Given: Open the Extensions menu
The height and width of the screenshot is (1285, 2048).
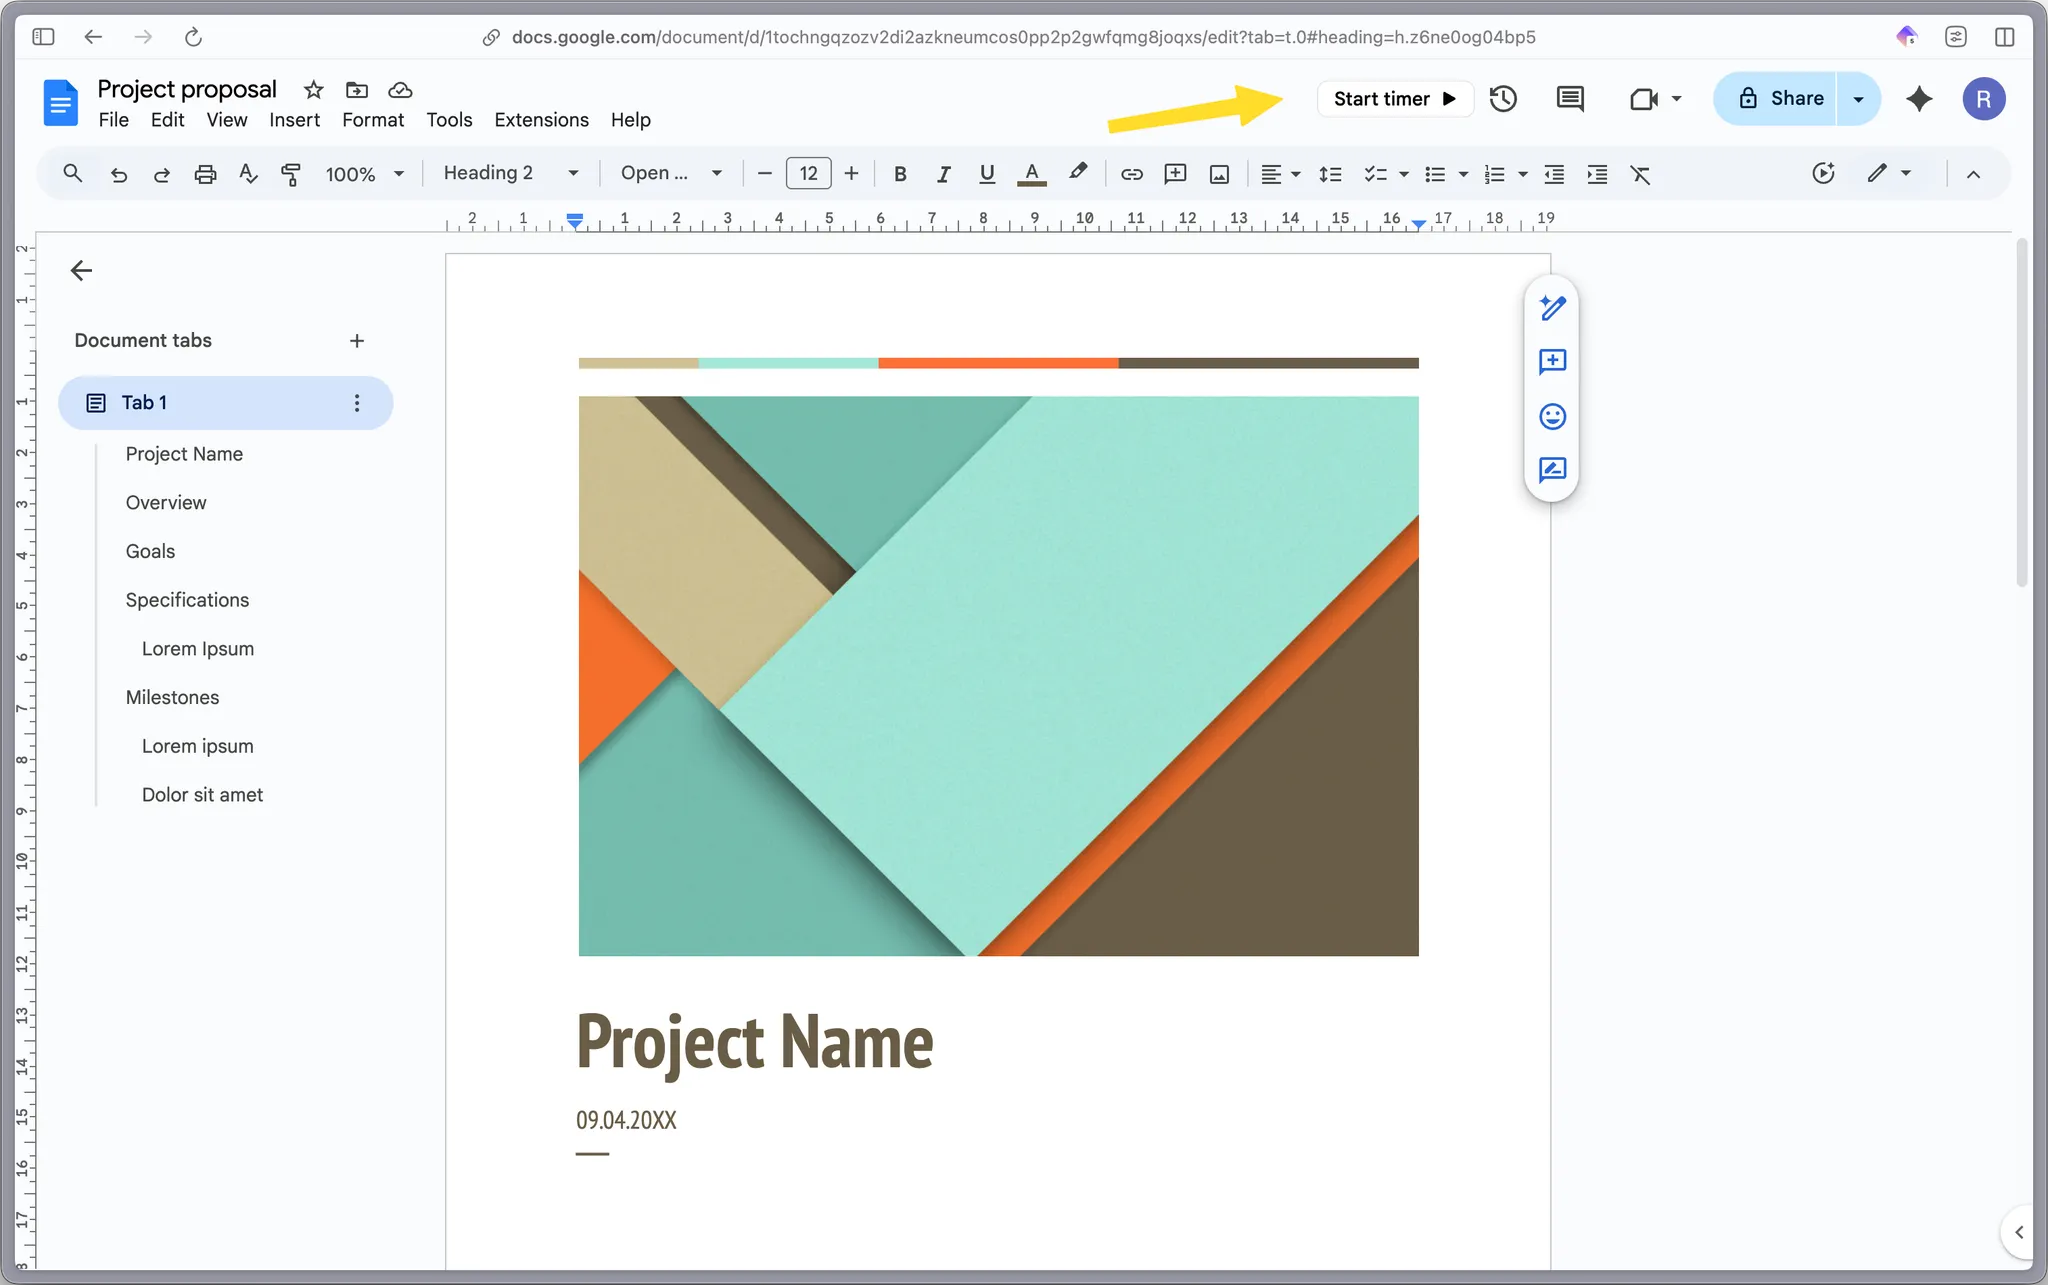Looking at the screenshot, I should (541, 120).
